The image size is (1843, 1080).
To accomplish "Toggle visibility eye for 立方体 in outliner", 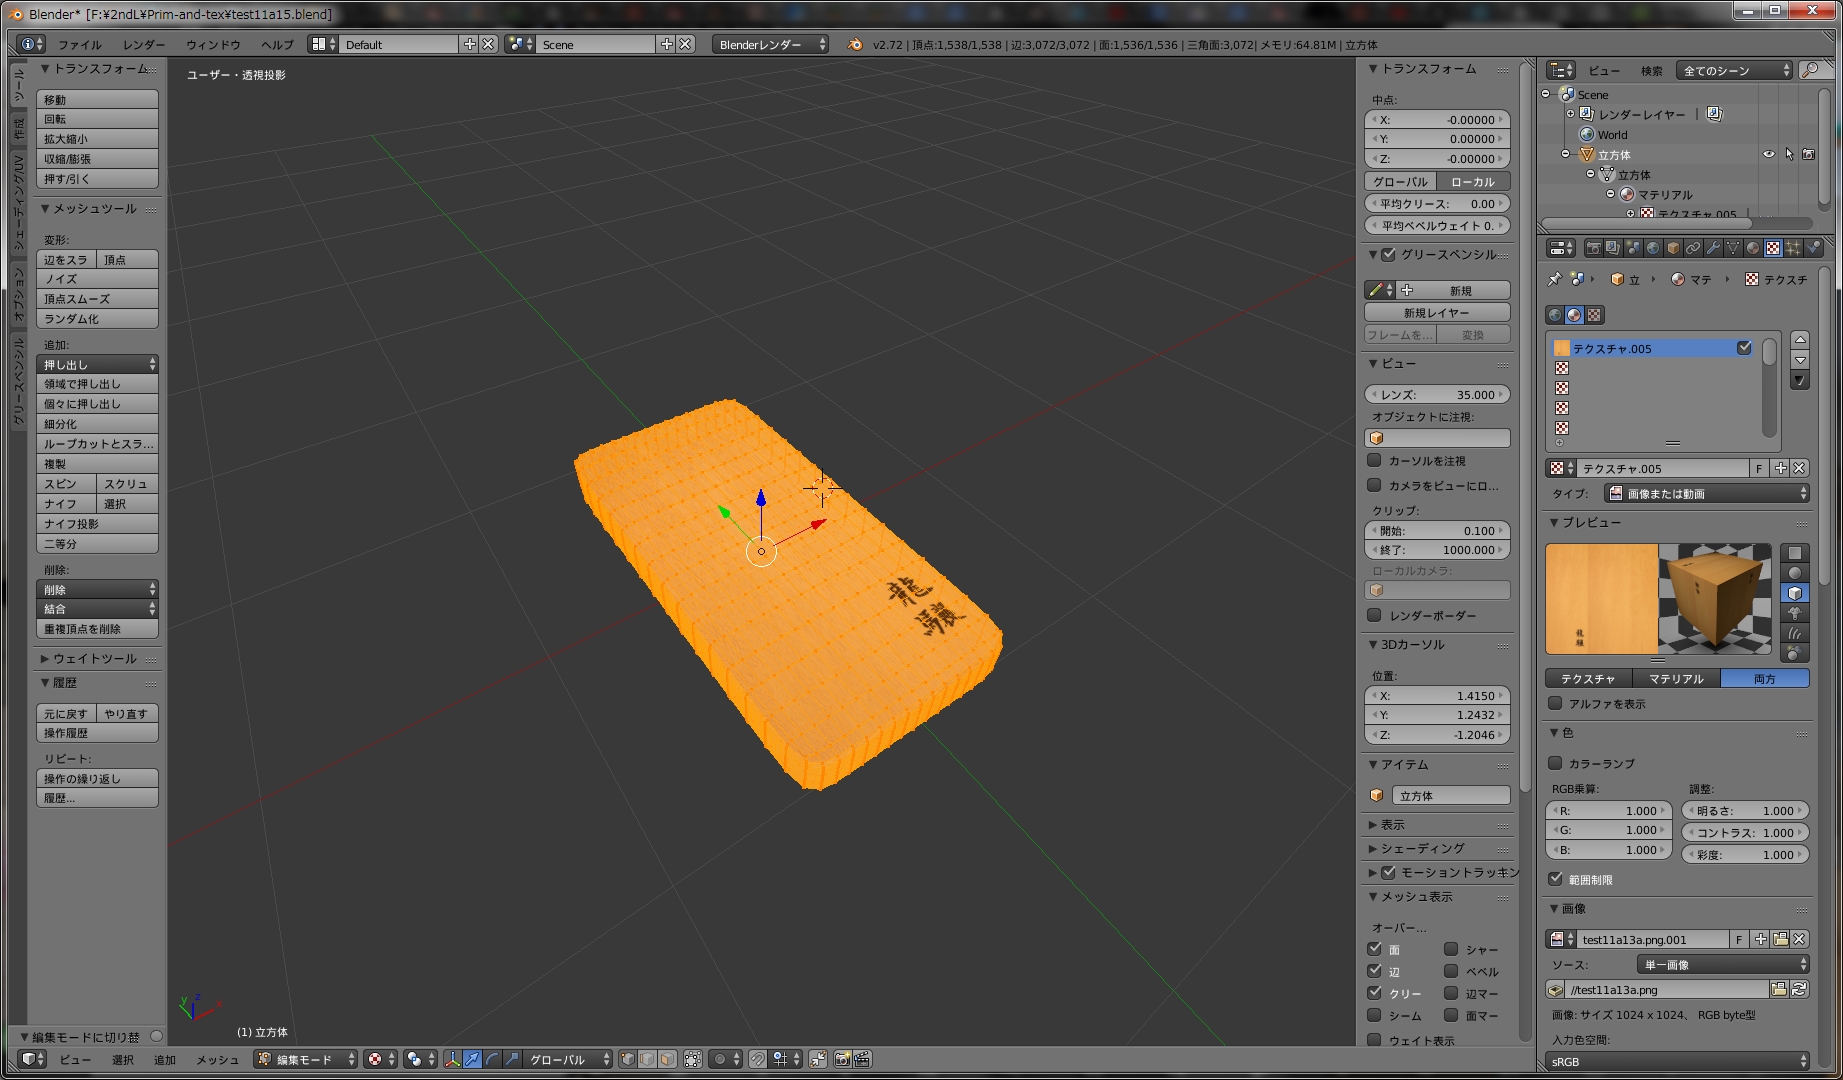I will click(1768, 154).
